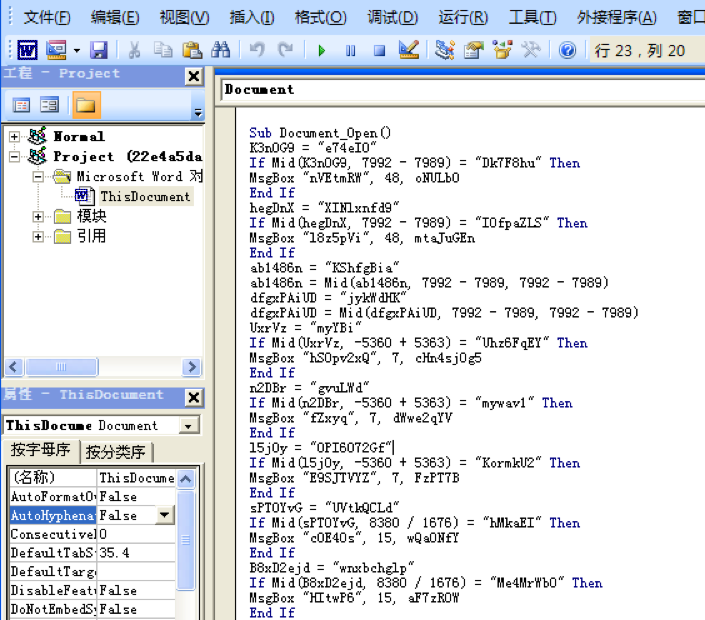Pause execution with Break icon
The width and height of the screenshot is (705, 620).
pyautogui.click(x=351, y=50)
